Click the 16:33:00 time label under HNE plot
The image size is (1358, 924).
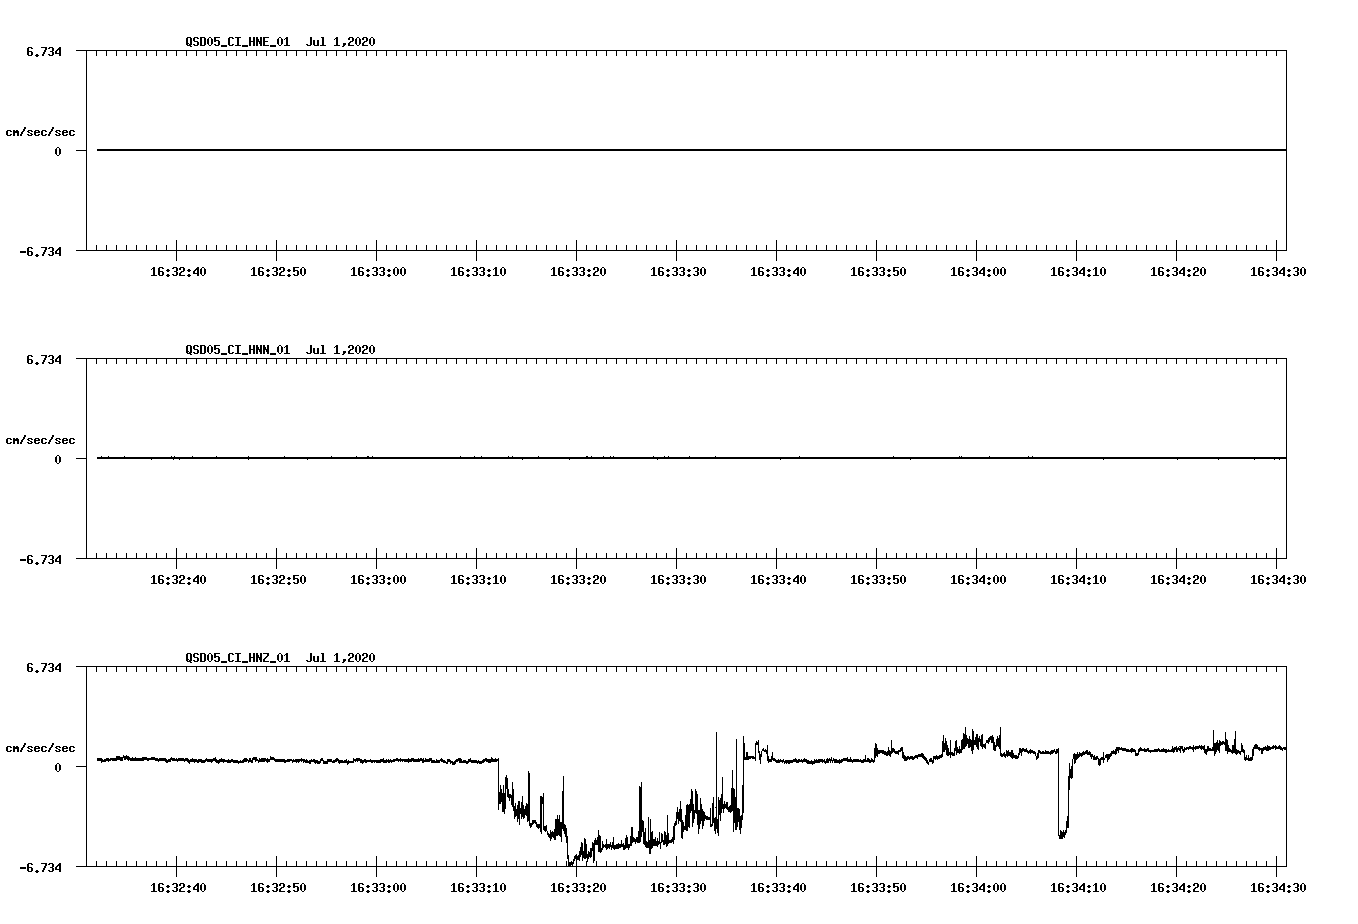pos(378,272)
